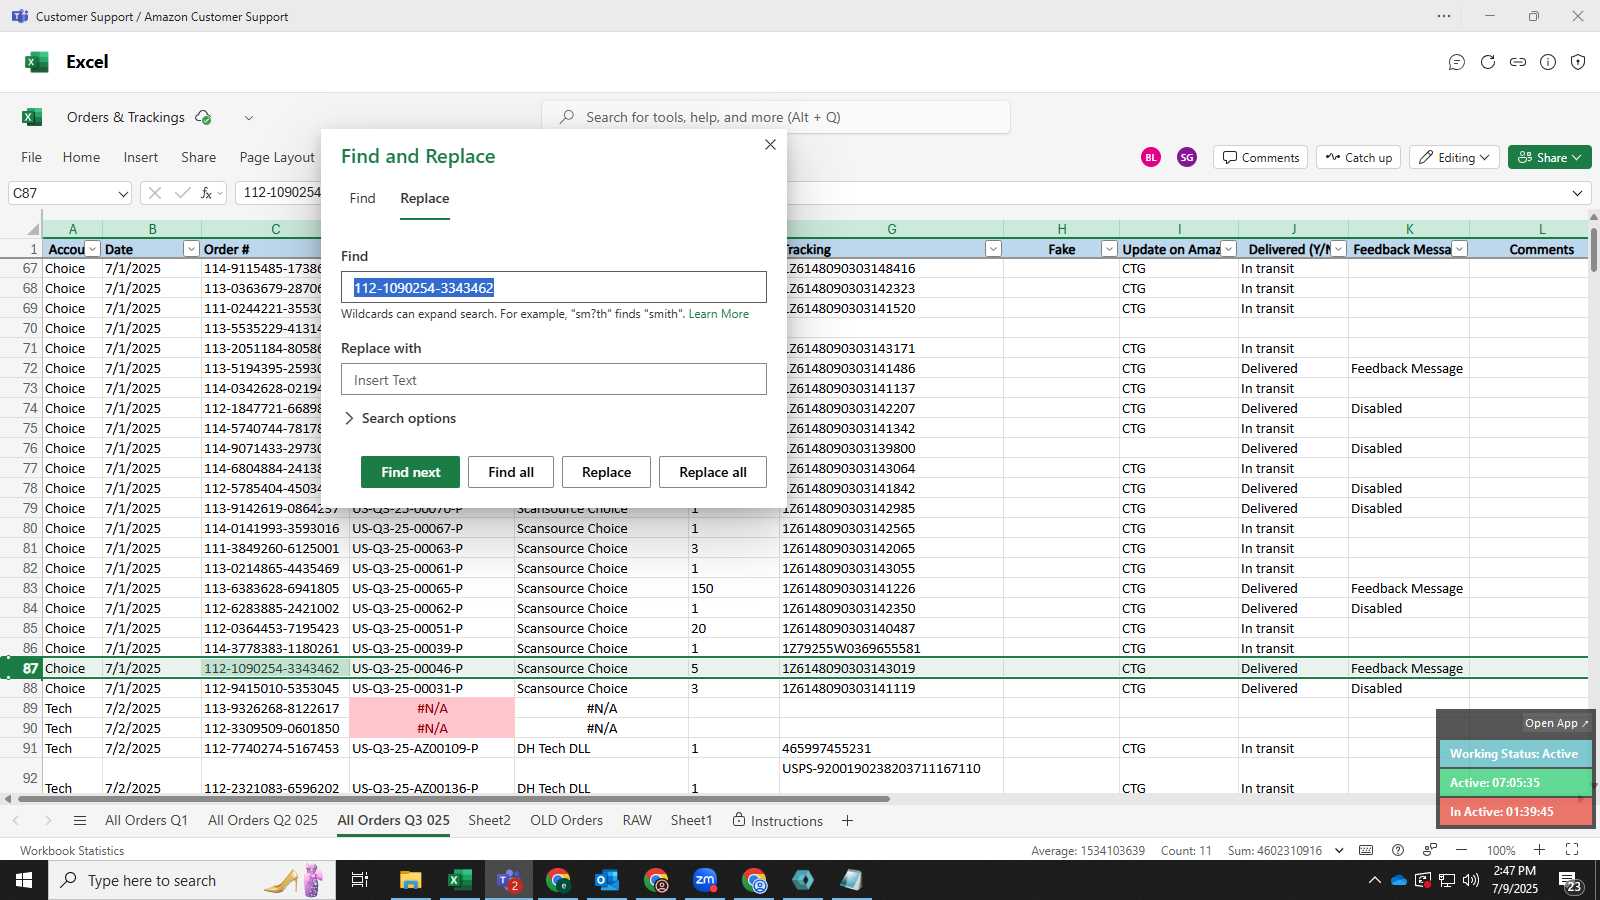Viewport: 1600px width, 900px height.
Task: Open Outlook from the taskbar
Action: pyautogui.click(x=607, y=880)
